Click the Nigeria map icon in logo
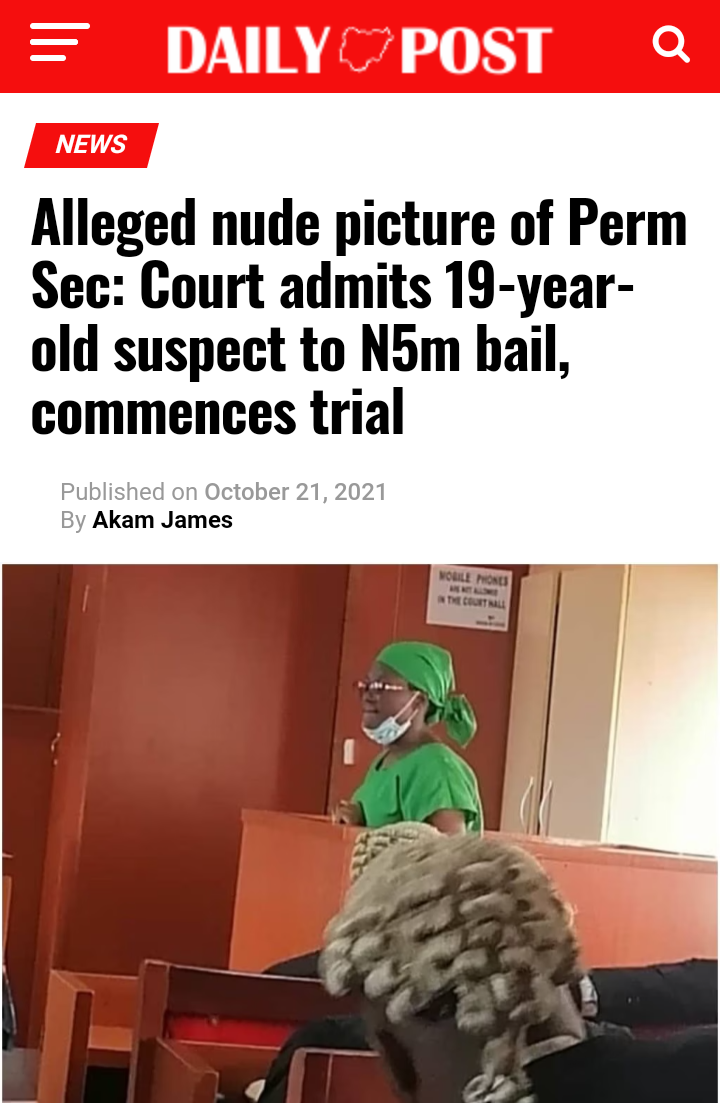This screenshot has height=1103, width=720. click(365, 50)
